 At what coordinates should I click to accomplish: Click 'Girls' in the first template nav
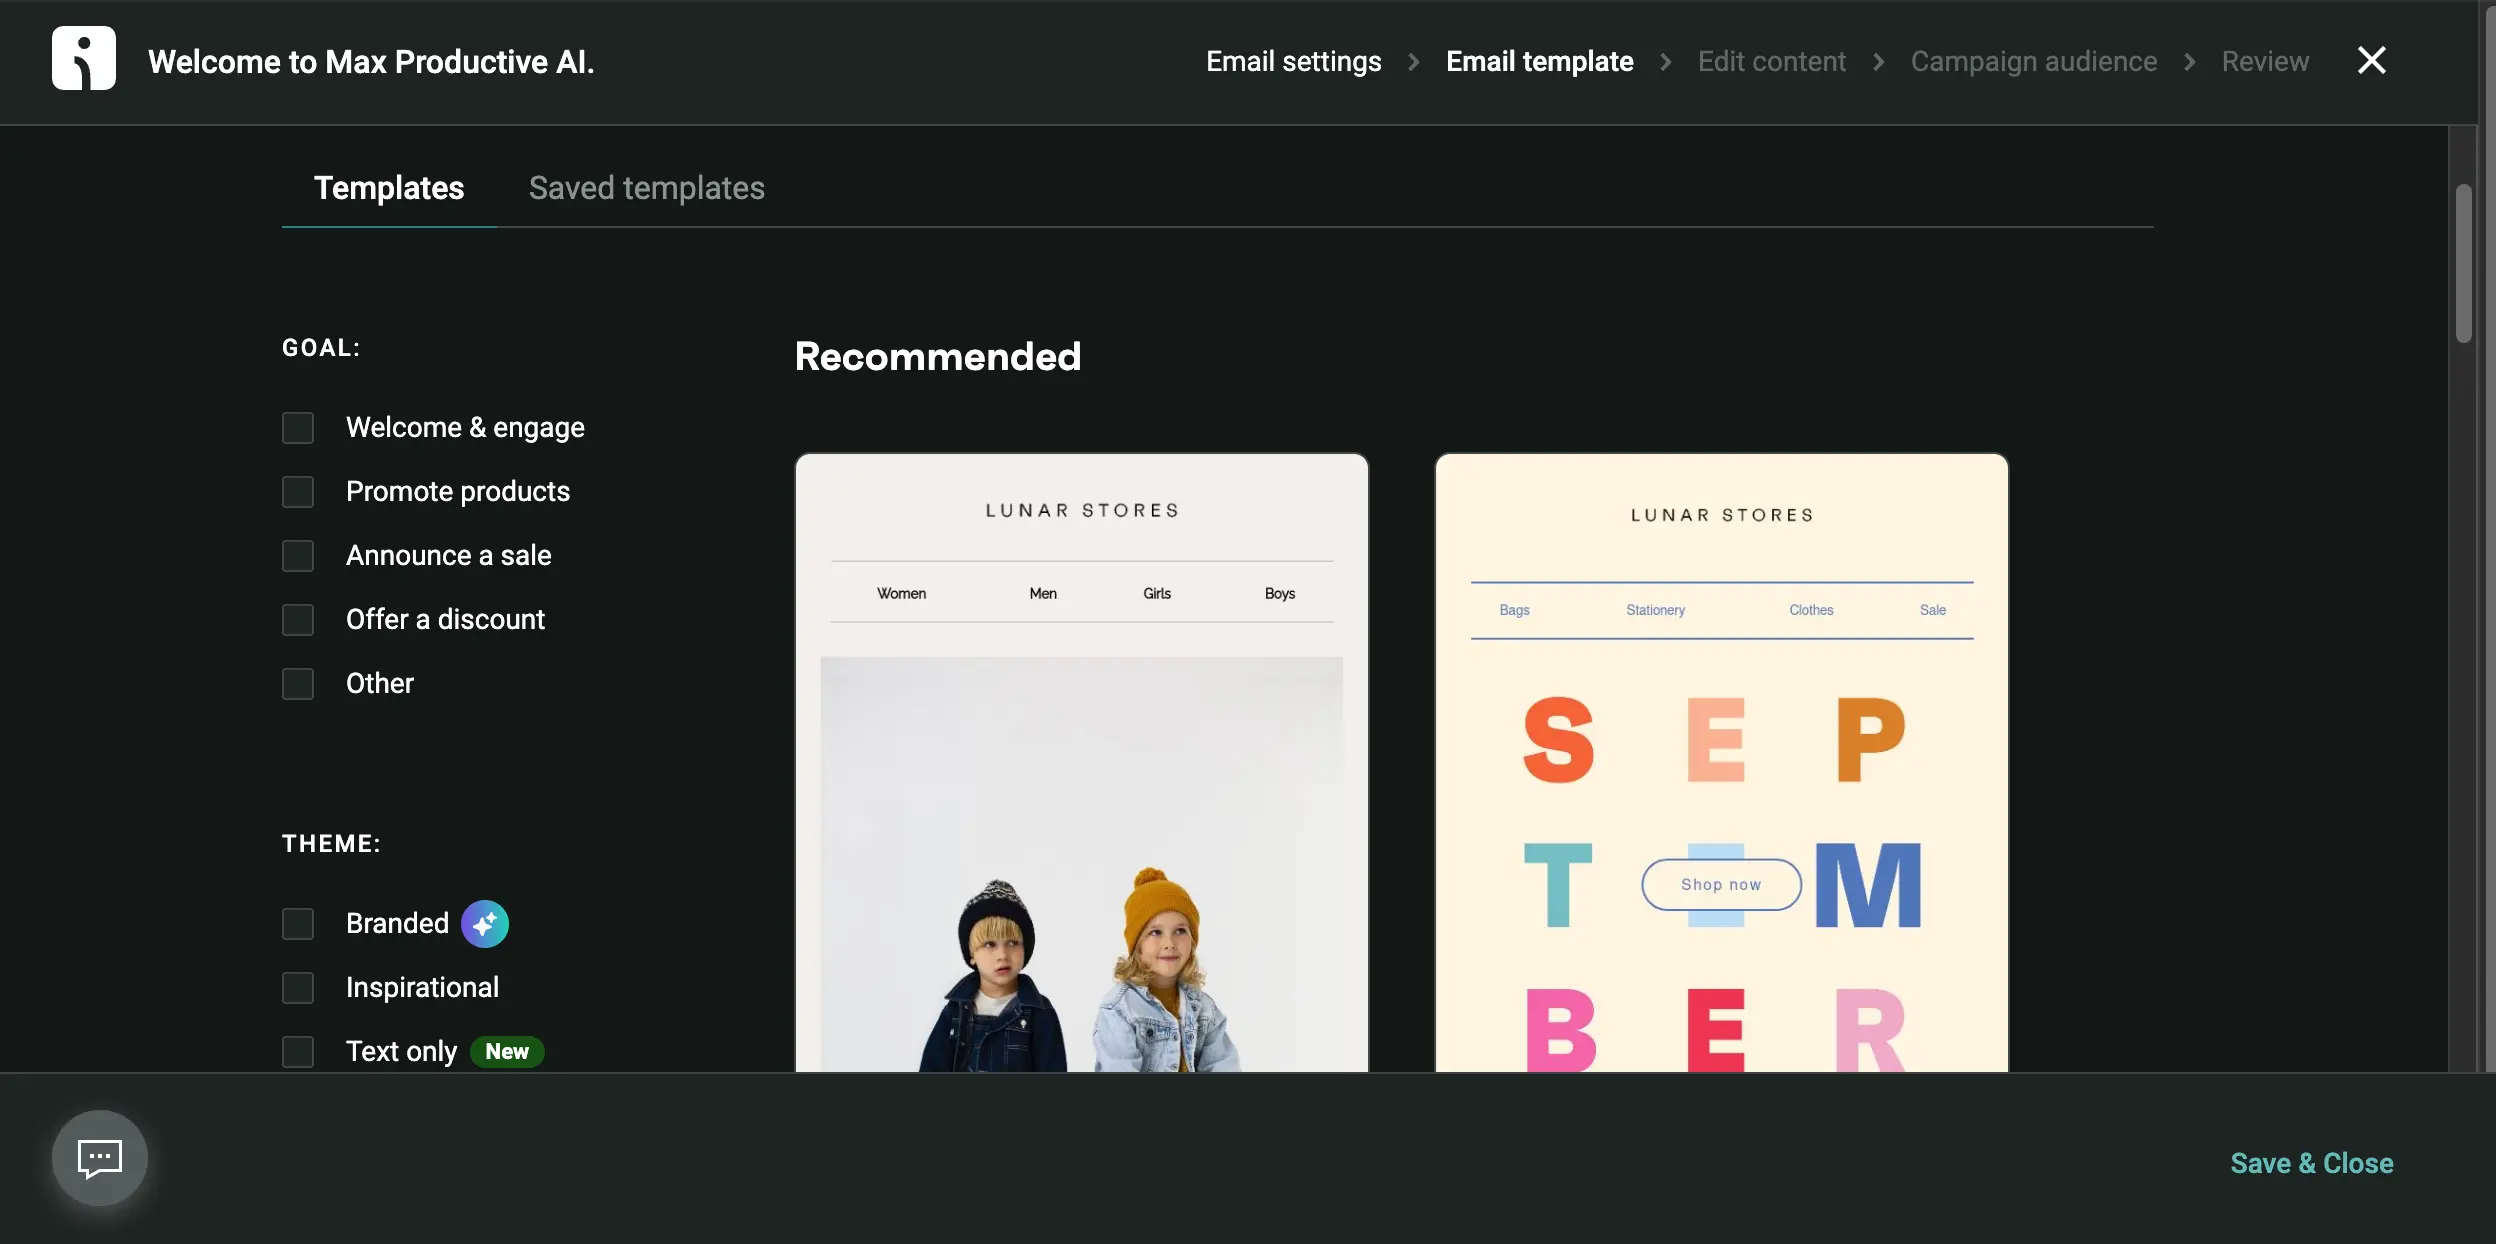[1157, 593]
